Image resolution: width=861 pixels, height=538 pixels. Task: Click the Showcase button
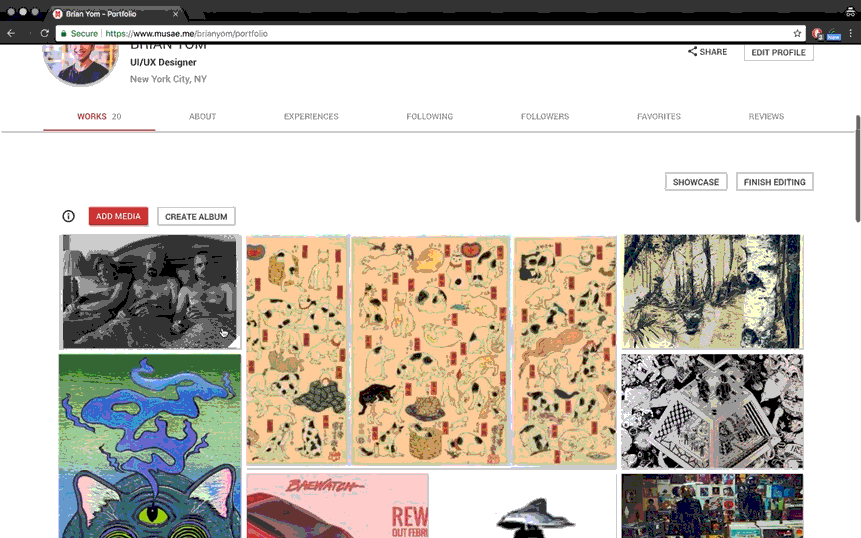[695, 182]
